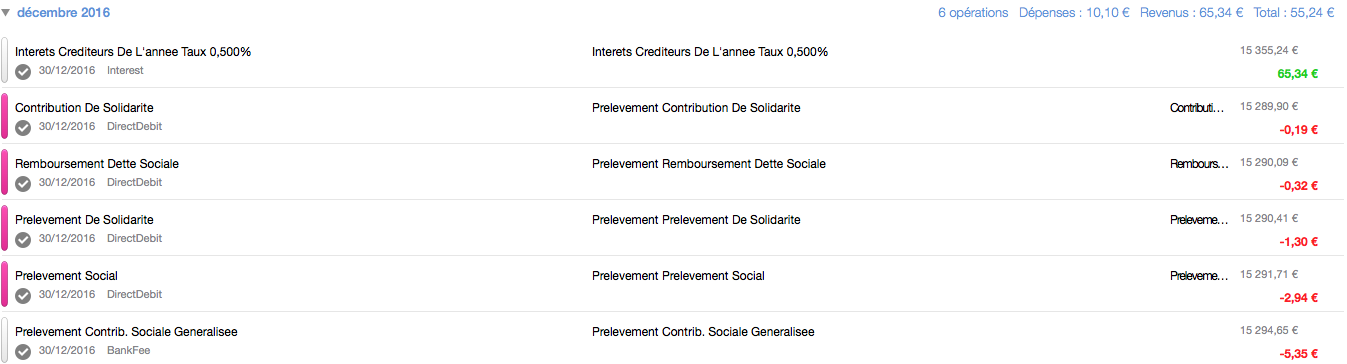
Task: Open the 6 opérations summary link
Action: click(973, 13)
